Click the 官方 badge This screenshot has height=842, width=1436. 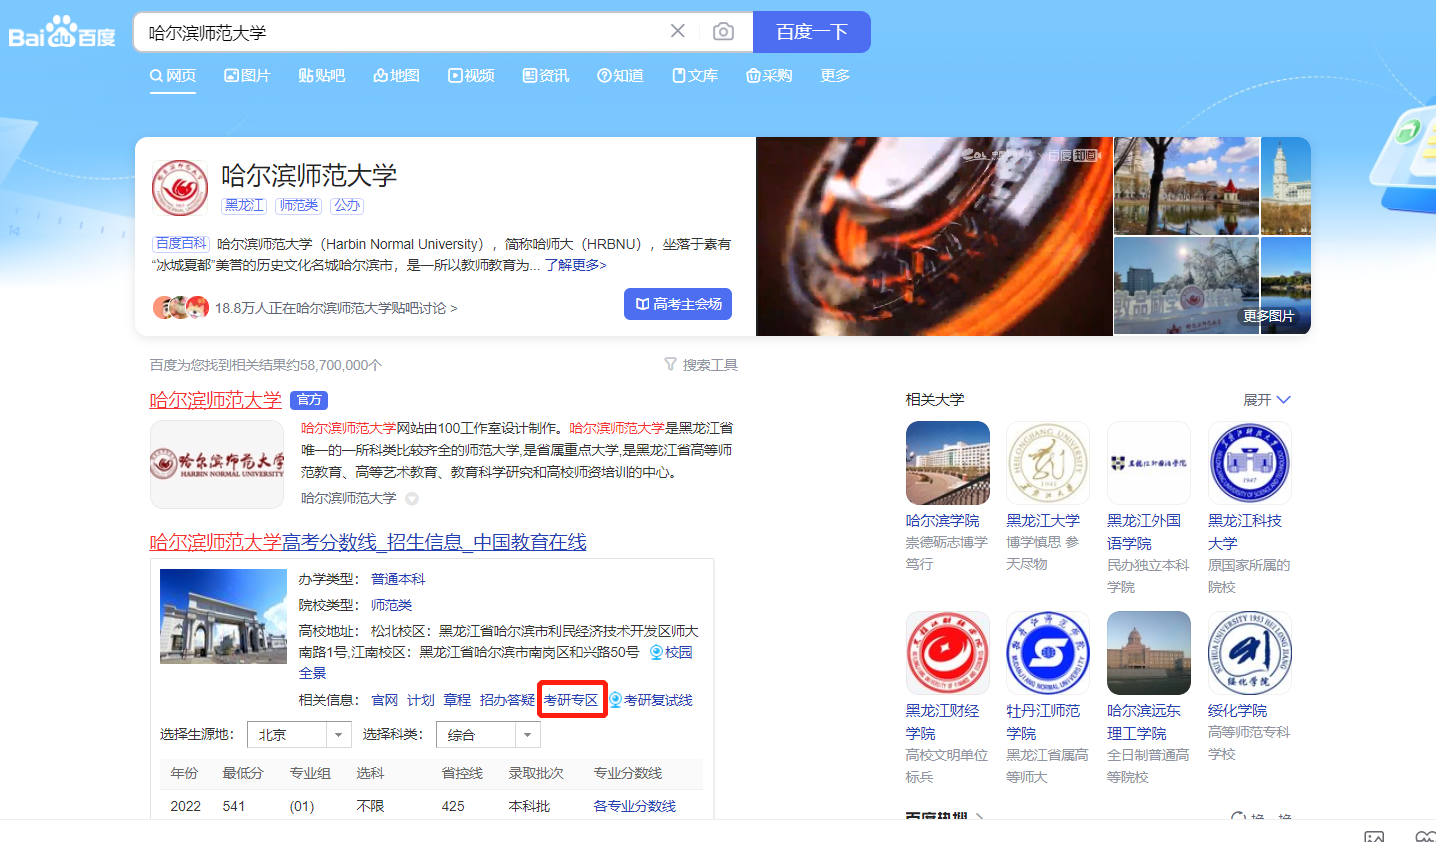[309, 400]
